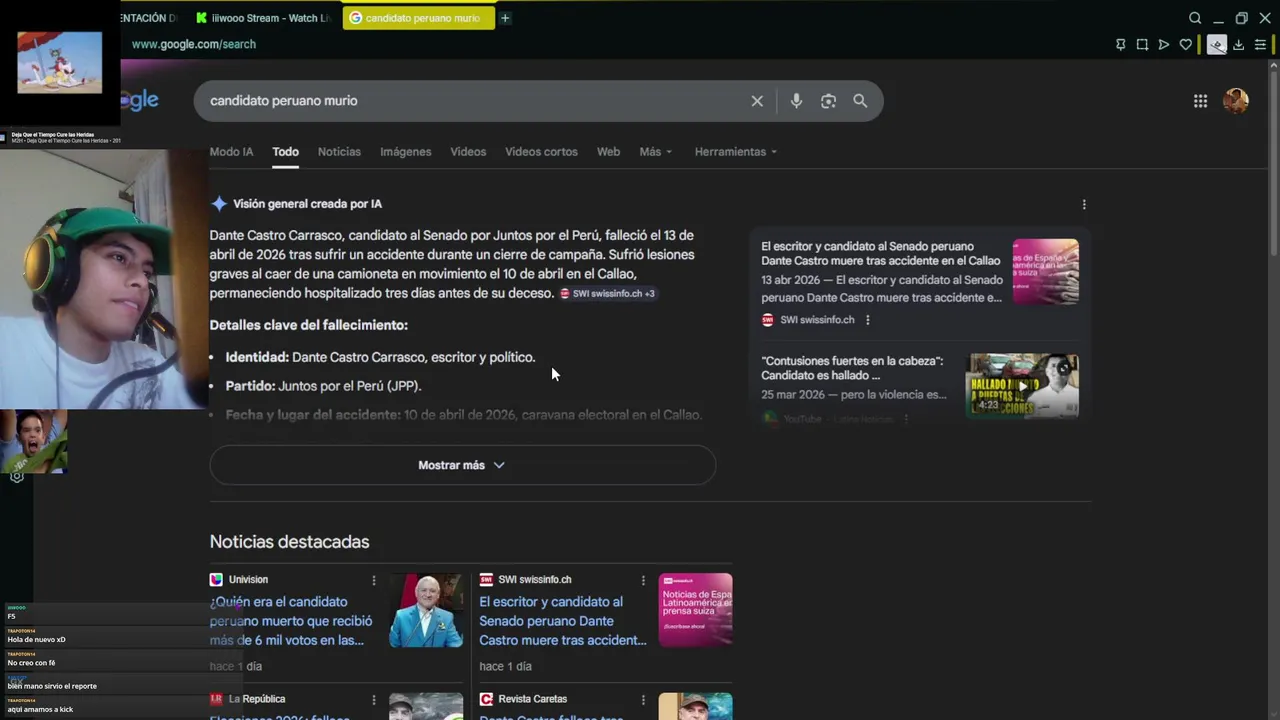The height and width of the screenshot is (720, 1280).
Task: Click the 'Detalles clave del fallecimiento:' heading
Action: pyautogui.click(x=308, y=325)
